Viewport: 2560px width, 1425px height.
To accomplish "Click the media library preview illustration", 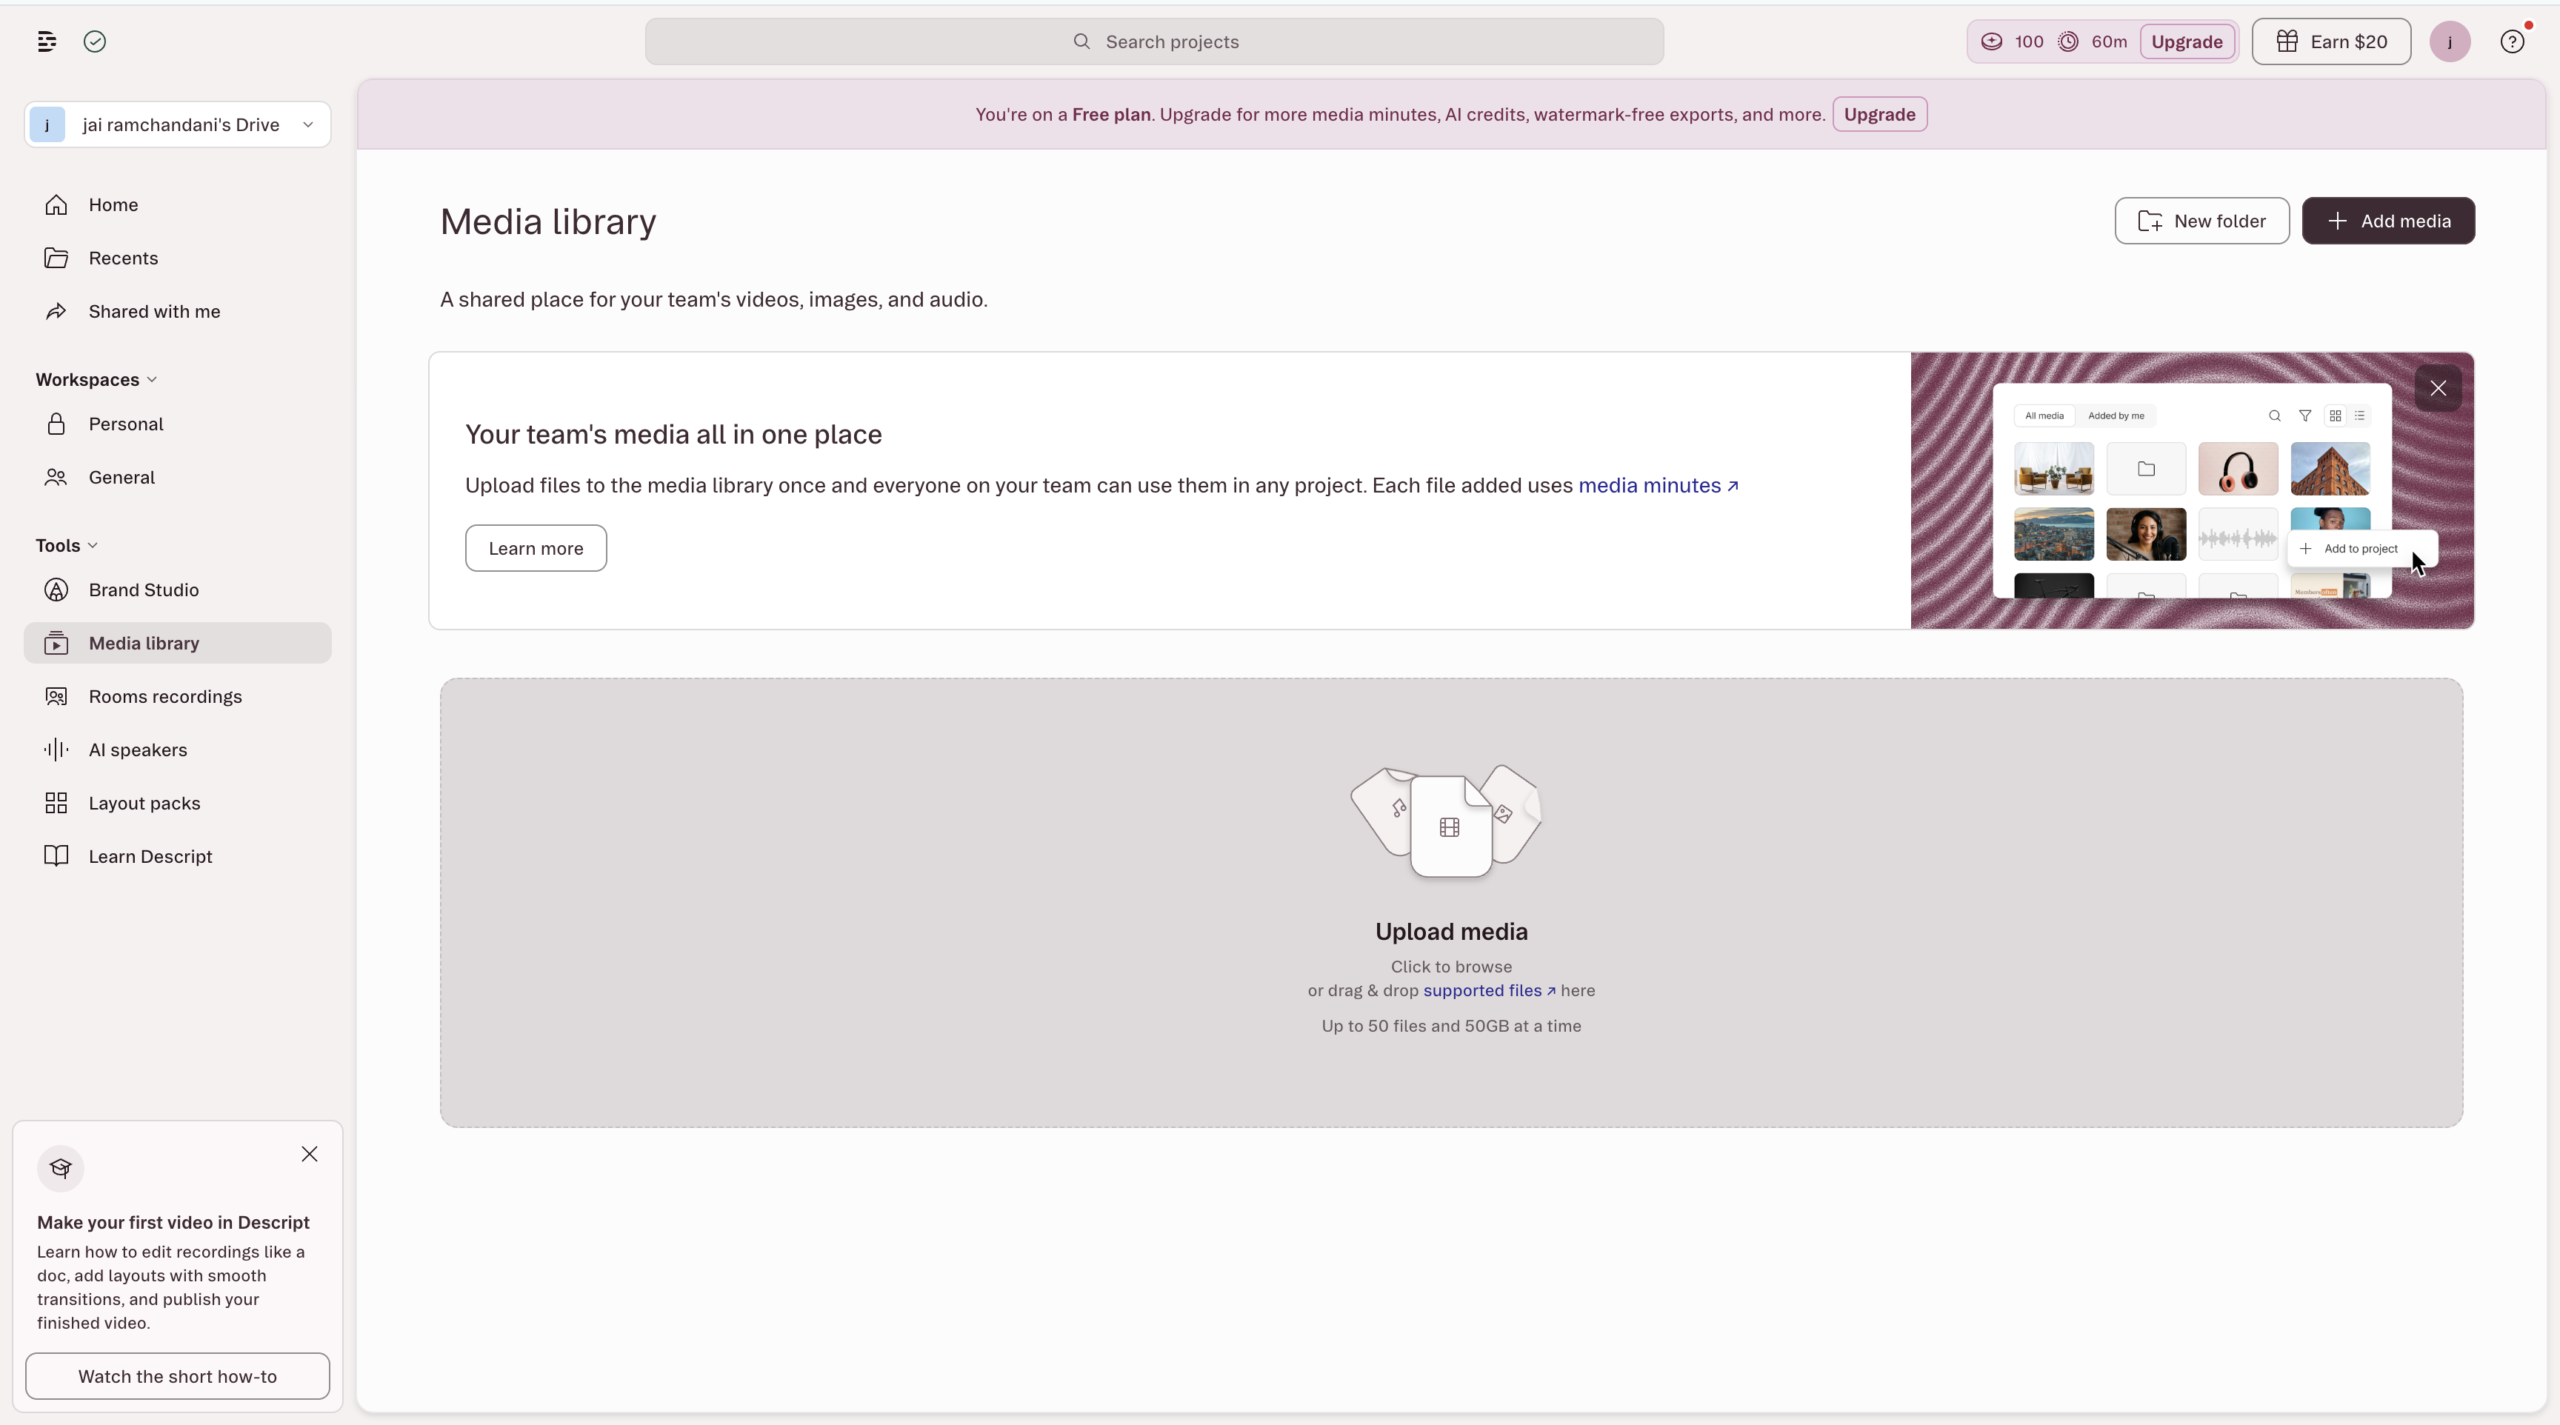I will click(x=2192, y=490).
